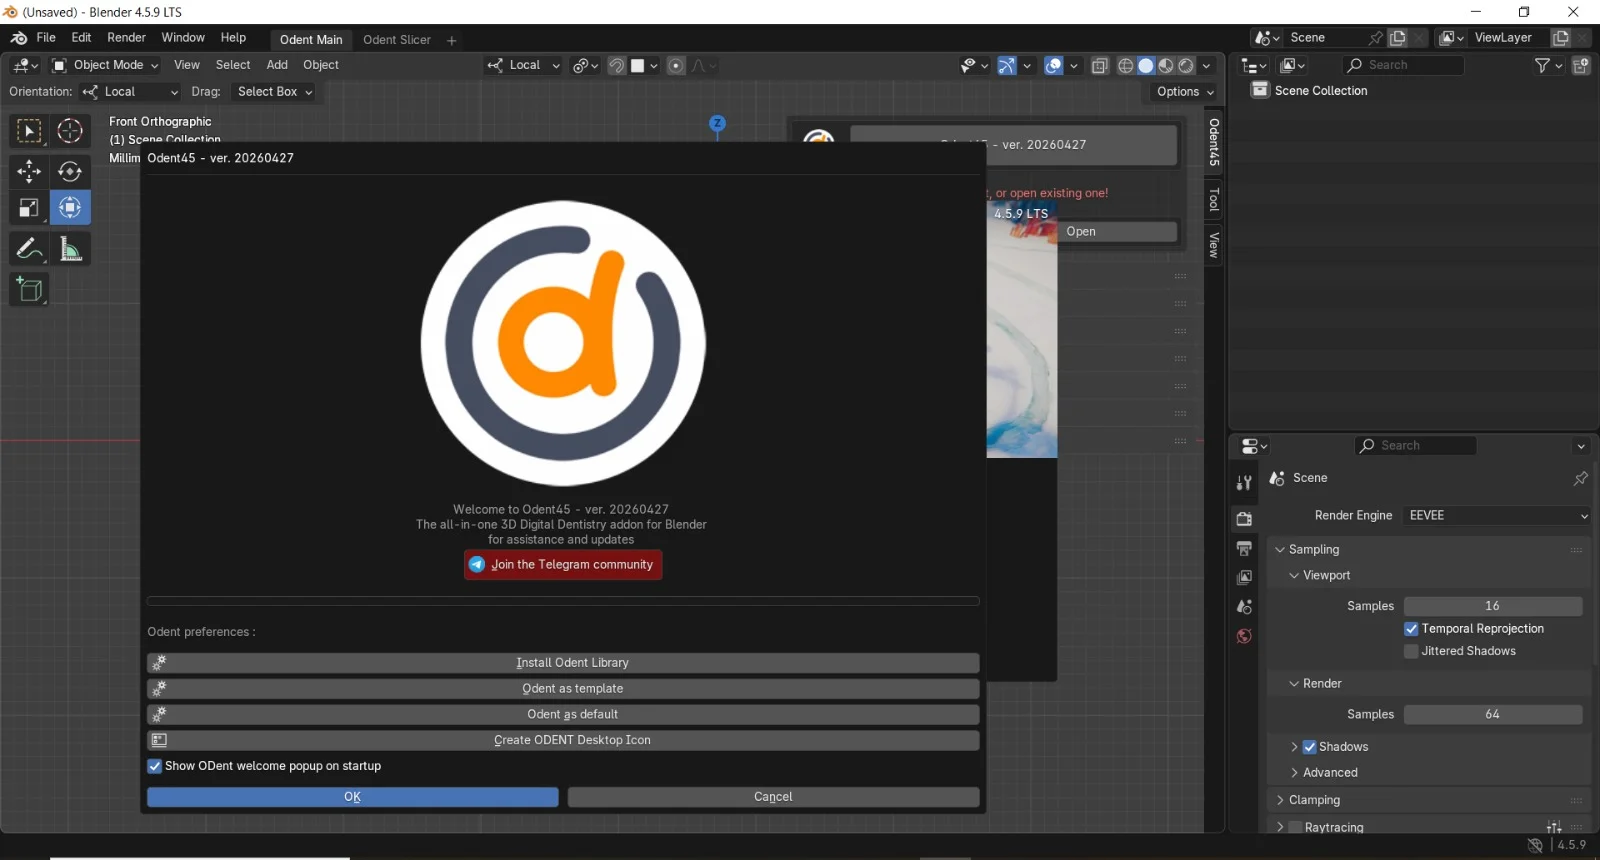Screen dimensions: 1600x860
Task: Disable the Shadows checkbox
Action: pyautogui.click(x=1309, y=747)
